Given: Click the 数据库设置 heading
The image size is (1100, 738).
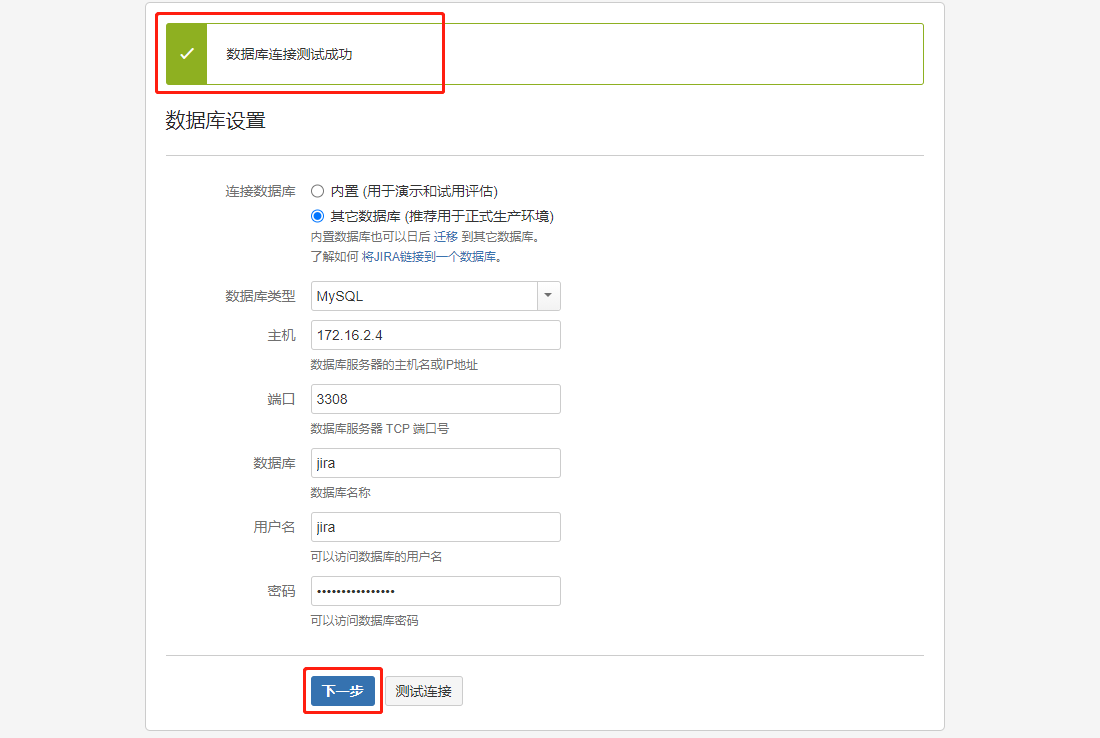Looking at the screenshot, I should pos(215,121).
